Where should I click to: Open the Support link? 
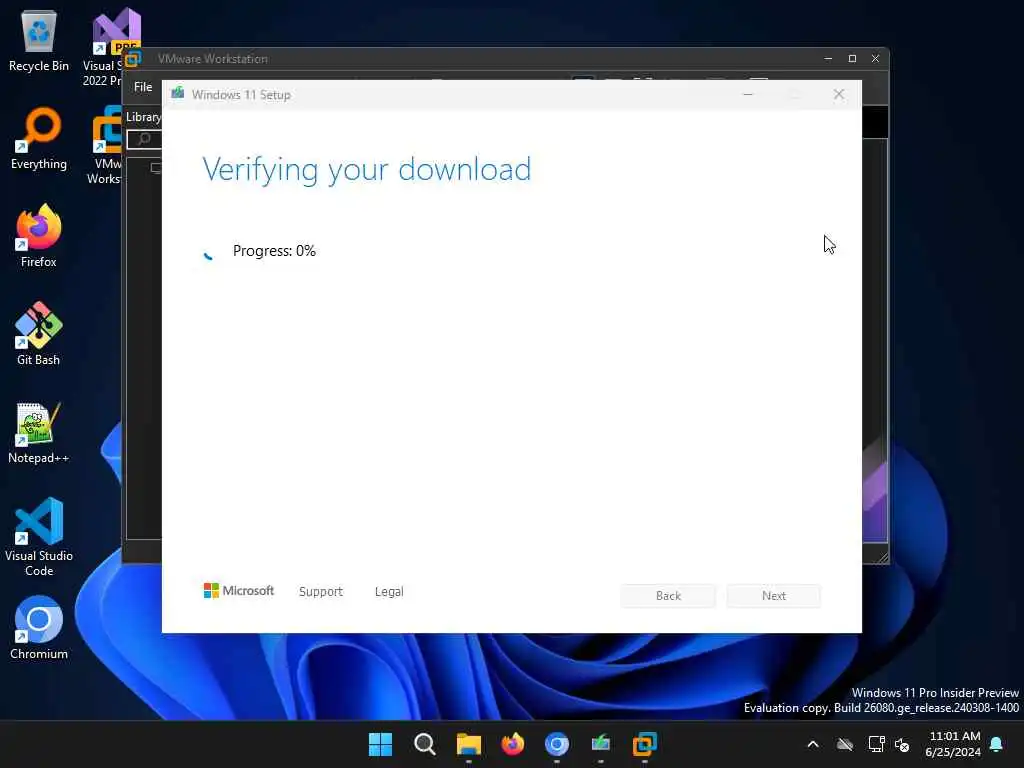321,592
